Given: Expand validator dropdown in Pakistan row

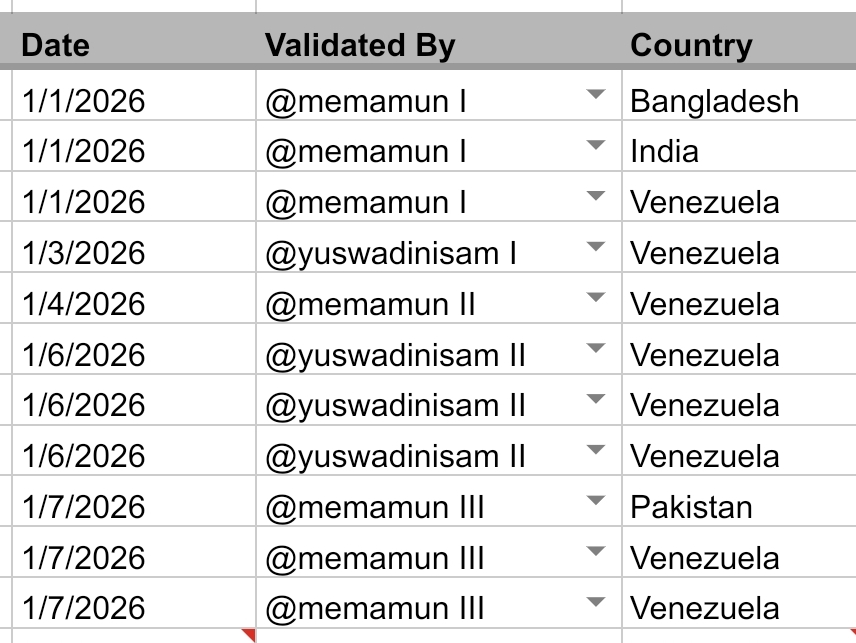Looking at the screenshot, I should click(x=596, y=501).
